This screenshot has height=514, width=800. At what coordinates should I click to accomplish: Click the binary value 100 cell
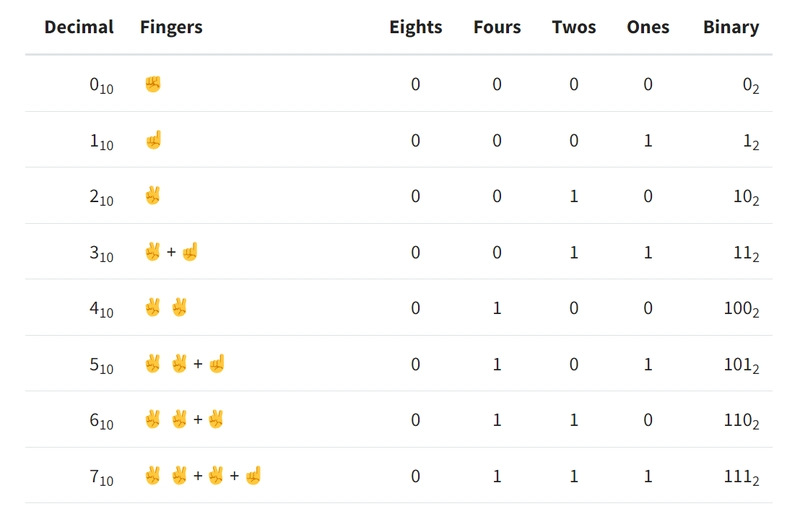(x=741, y=309)
